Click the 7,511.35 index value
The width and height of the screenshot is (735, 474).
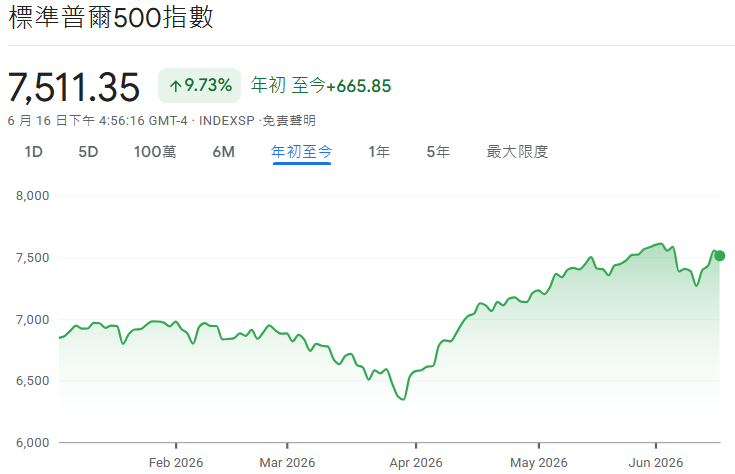click(74, 87)
